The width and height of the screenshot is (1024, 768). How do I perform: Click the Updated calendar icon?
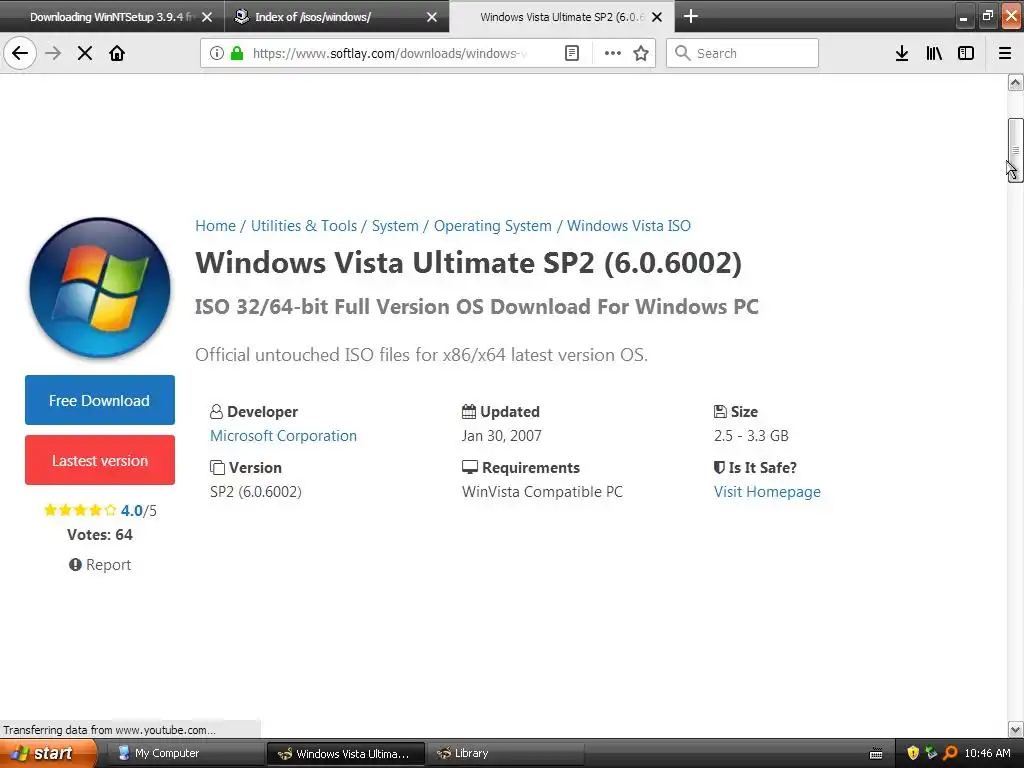[x=469, y=411]
